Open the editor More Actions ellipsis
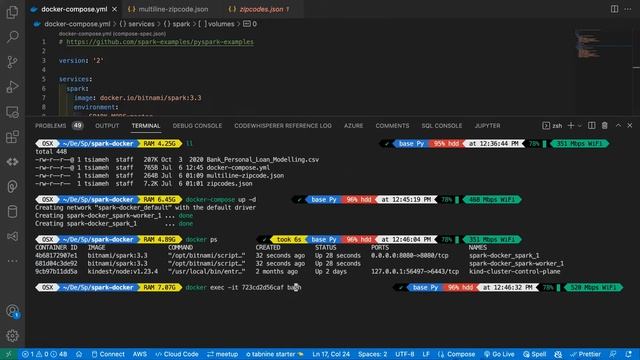The image size is (640, 360). [x=628, y=9]
